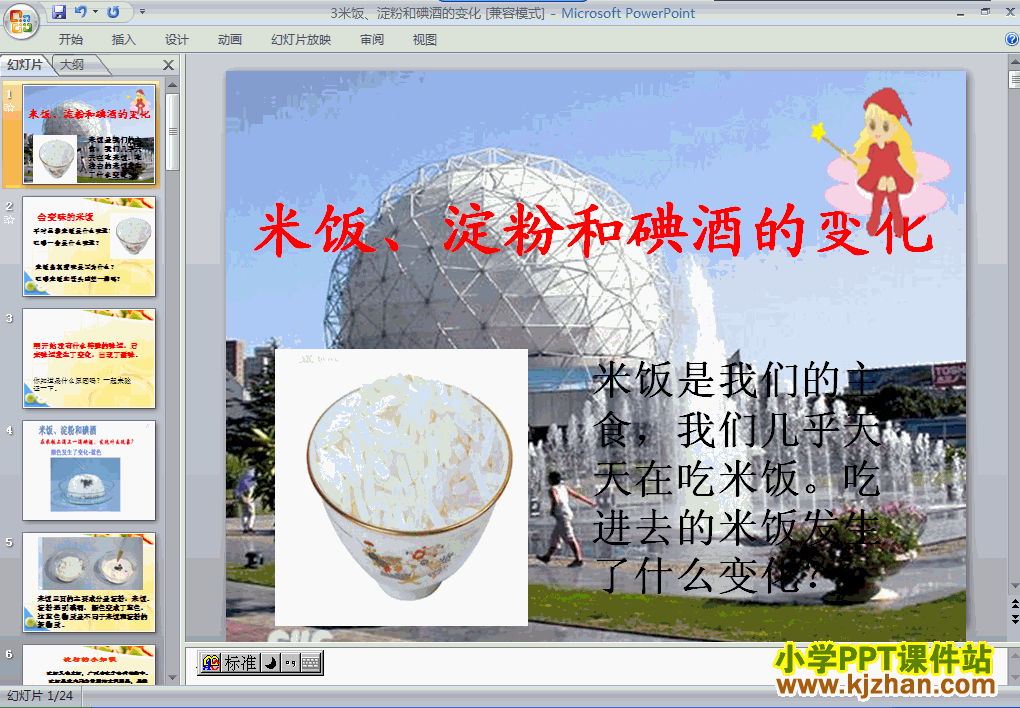Screen dimensions: 1020x708
Task: Click the body text 米饭是我们的主食
Action: click(736, 476)
